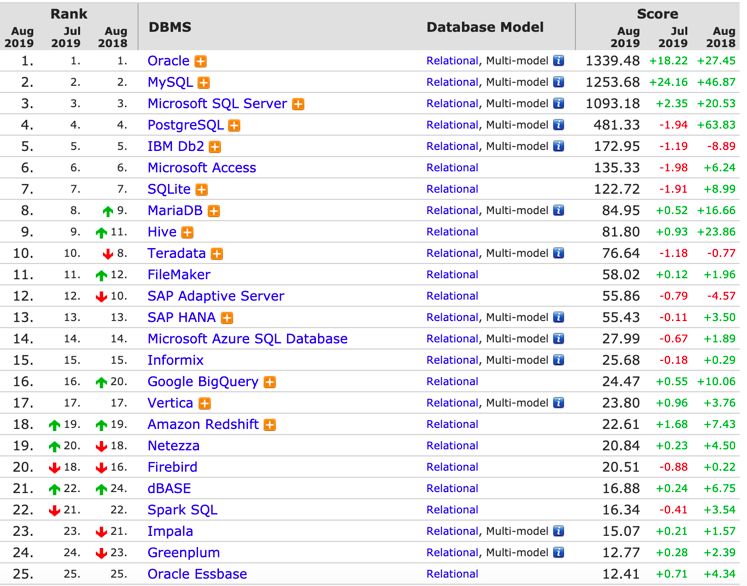This screenshot has height=586, width=747.
Task: Click the Database Model column header
Action: tap(485, 27)
